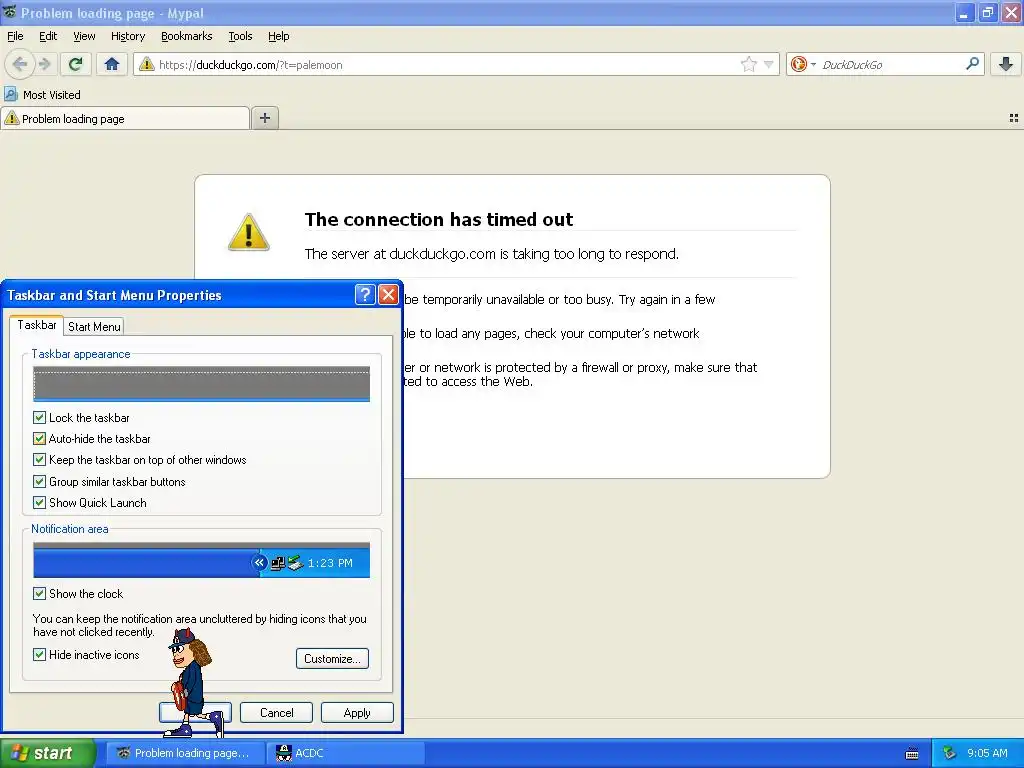The width and height of the screenshot is (1024, 768).
Task: Open the Bookmarks menu
Action: pos(186,36)
